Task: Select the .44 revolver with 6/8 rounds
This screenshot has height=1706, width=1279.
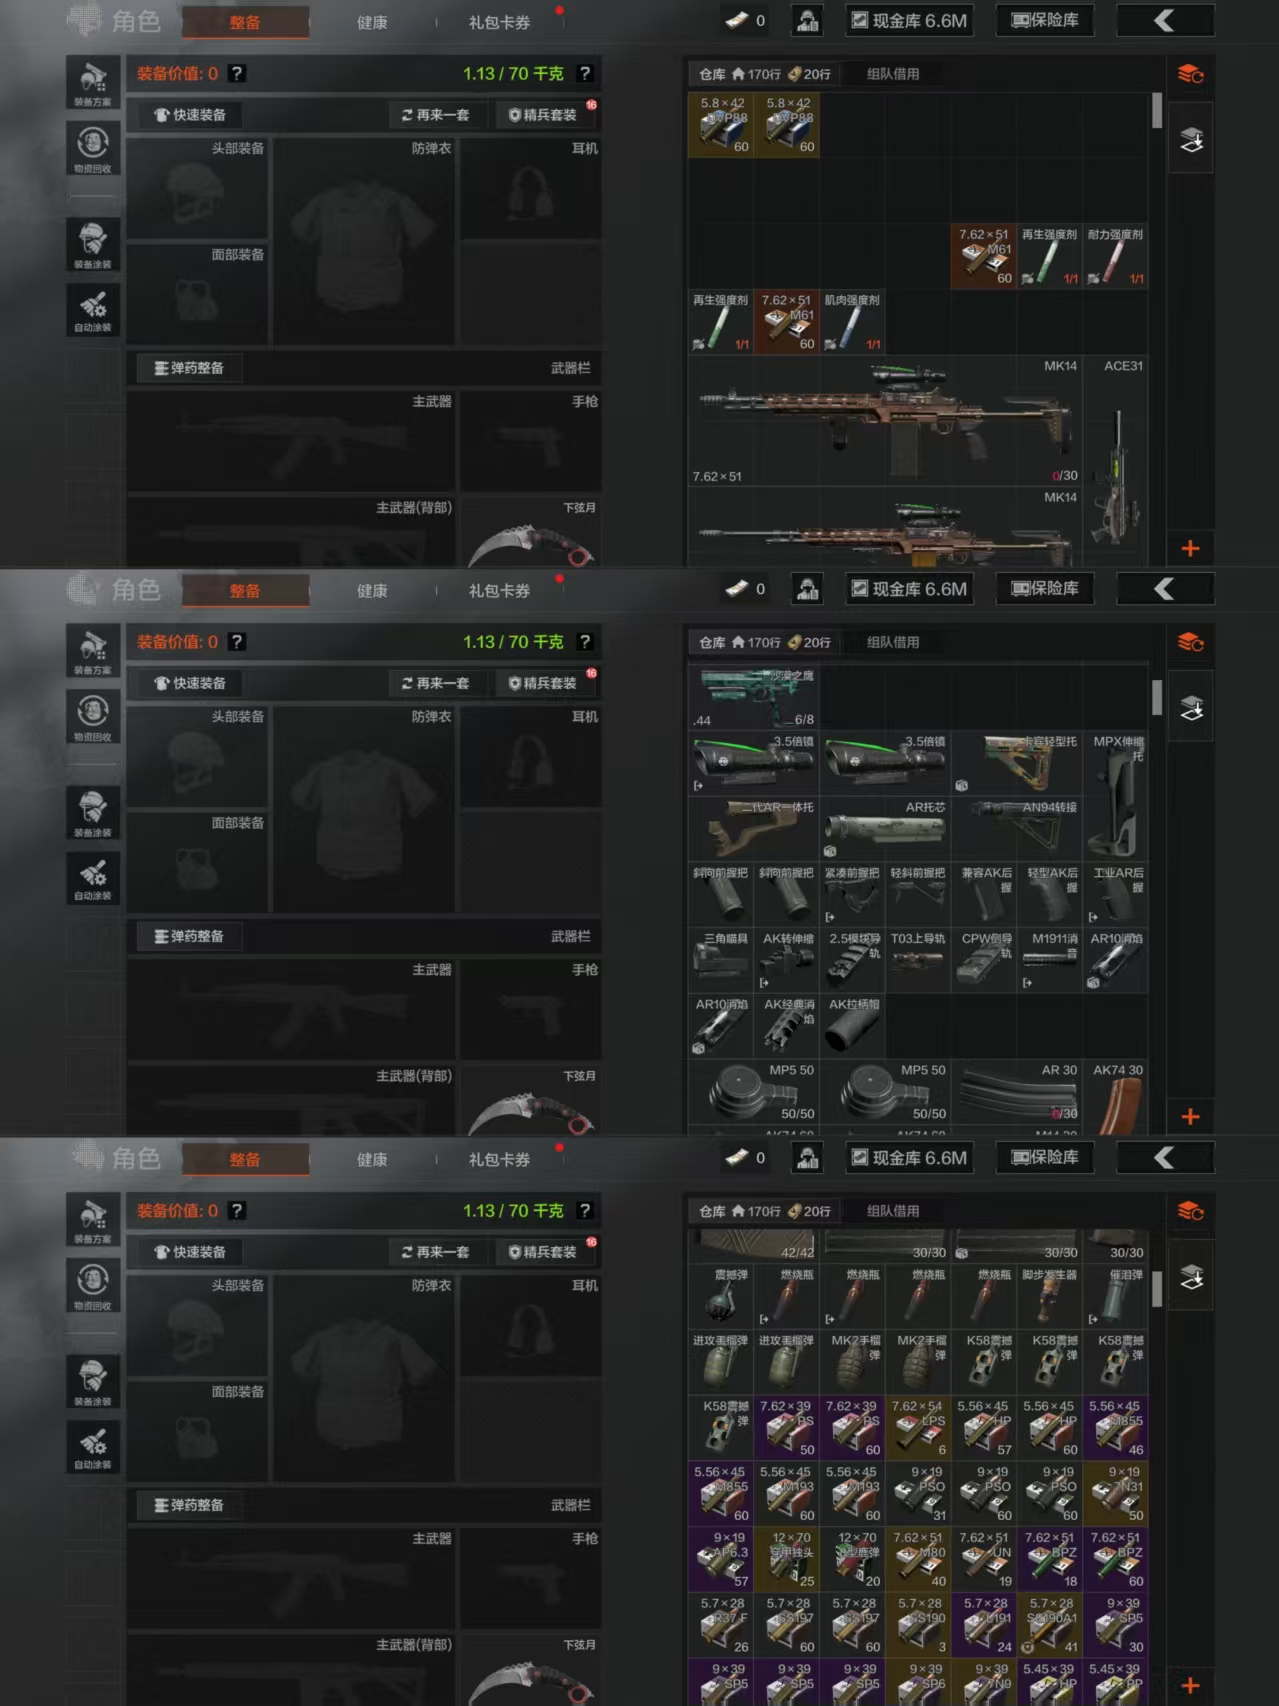Action: coord(753,697)
